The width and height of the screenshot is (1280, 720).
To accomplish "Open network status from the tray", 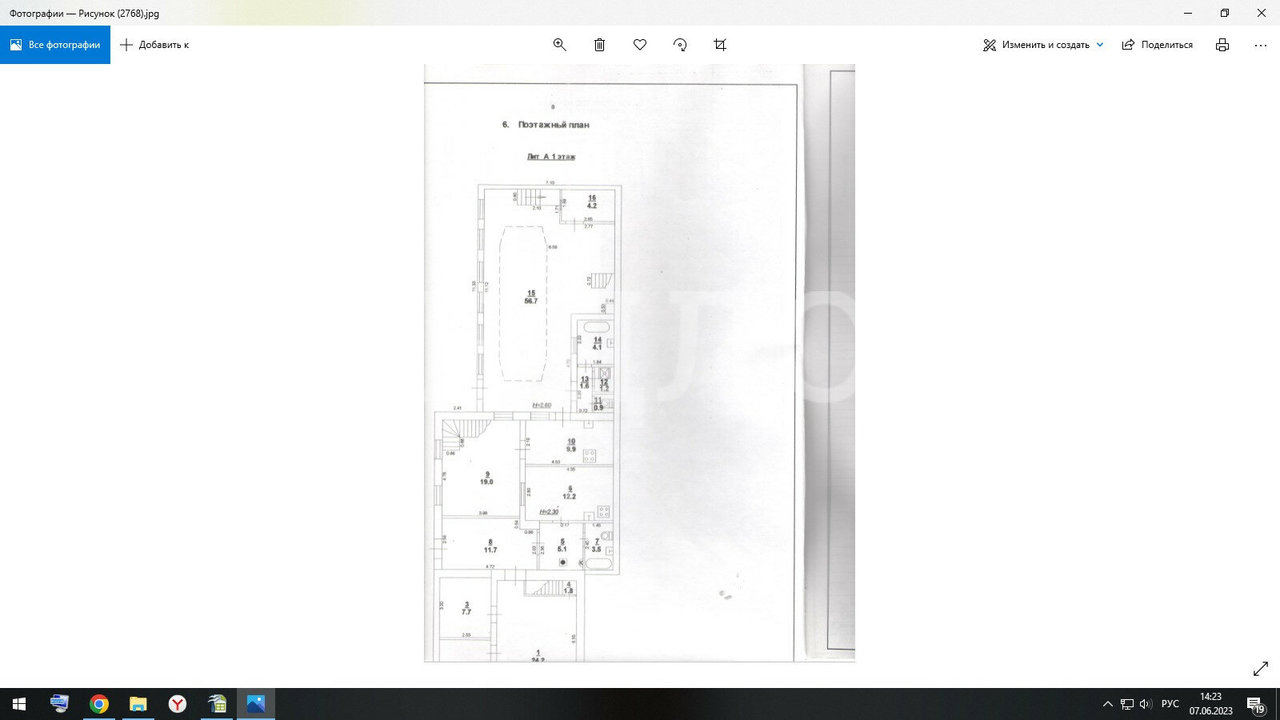I will (x=1127, y=704).
